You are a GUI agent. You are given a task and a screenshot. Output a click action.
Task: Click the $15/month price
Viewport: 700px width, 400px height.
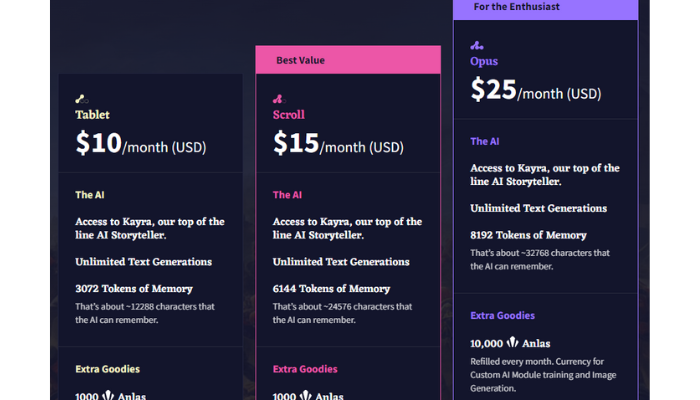coord(338,143)
